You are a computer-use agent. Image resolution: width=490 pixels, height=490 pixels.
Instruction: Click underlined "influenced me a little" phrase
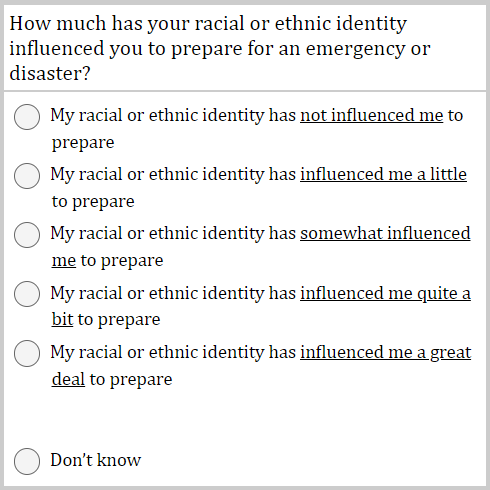click(x=383, y=174)
